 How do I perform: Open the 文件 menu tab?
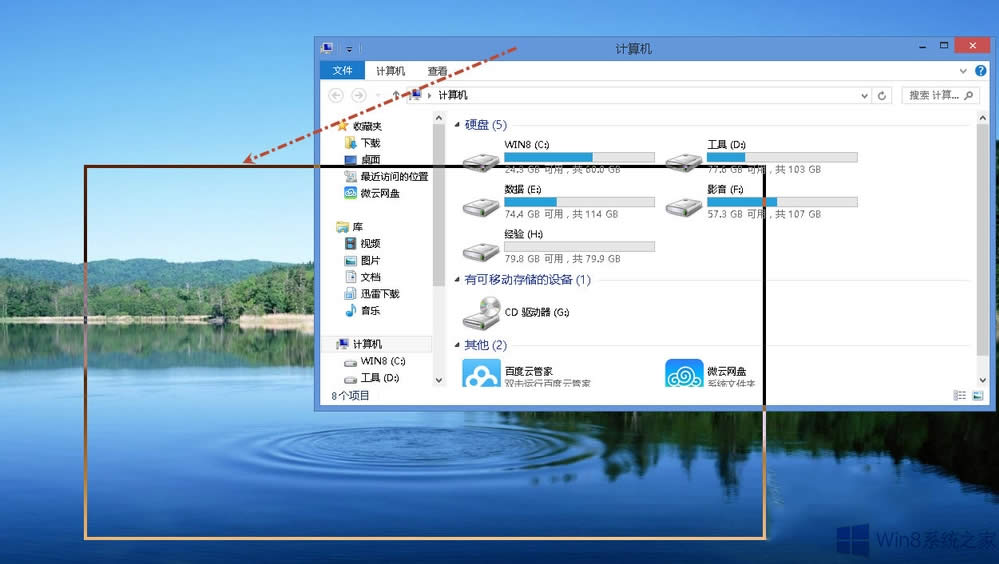point(343,71)
